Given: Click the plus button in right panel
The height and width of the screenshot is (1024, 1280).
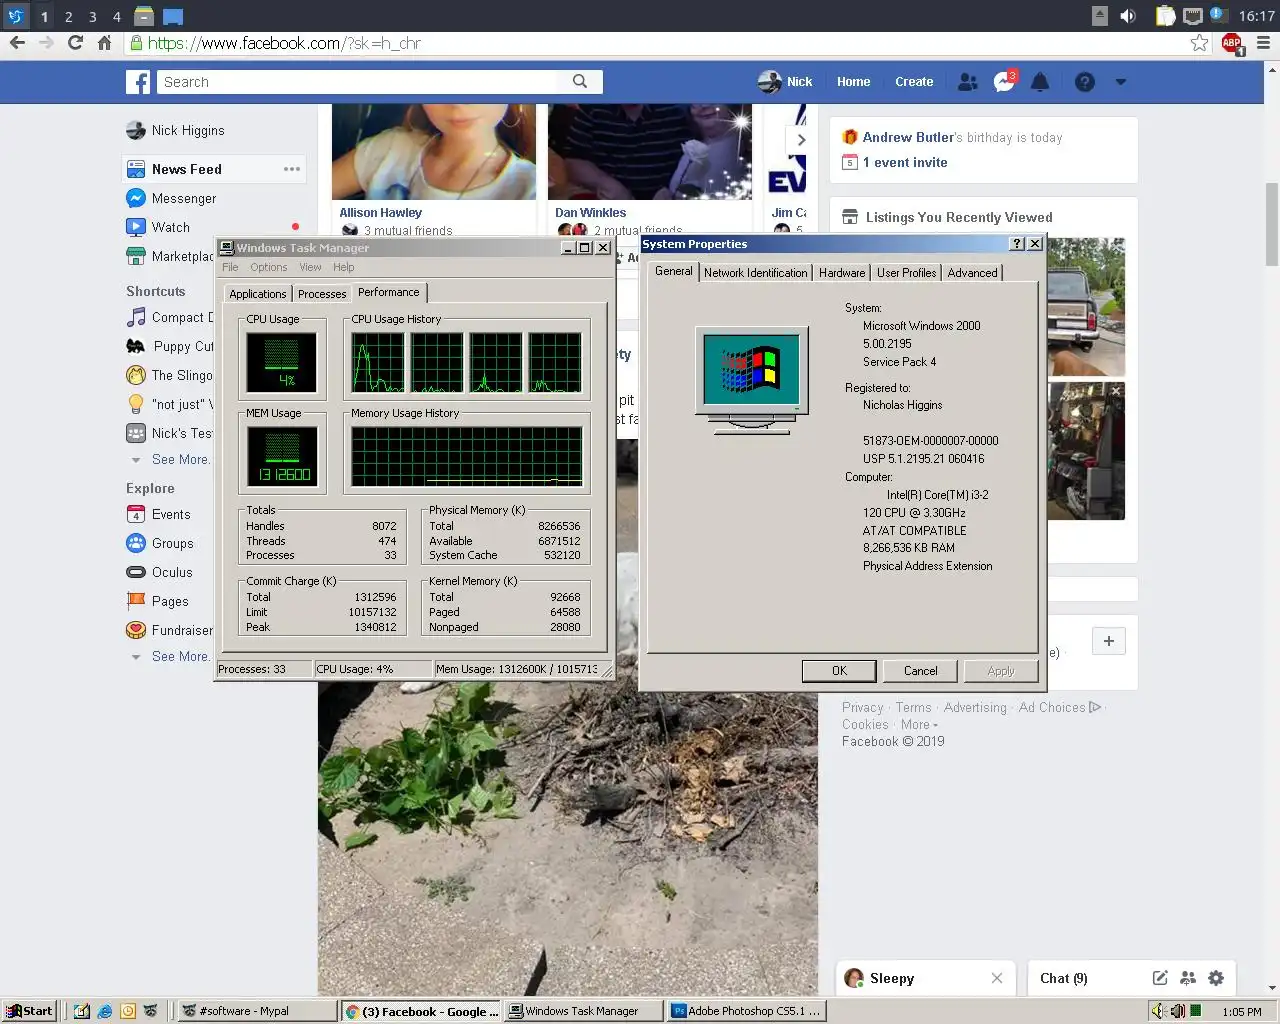Looking at the screenshot, I should coord(1108,641).
